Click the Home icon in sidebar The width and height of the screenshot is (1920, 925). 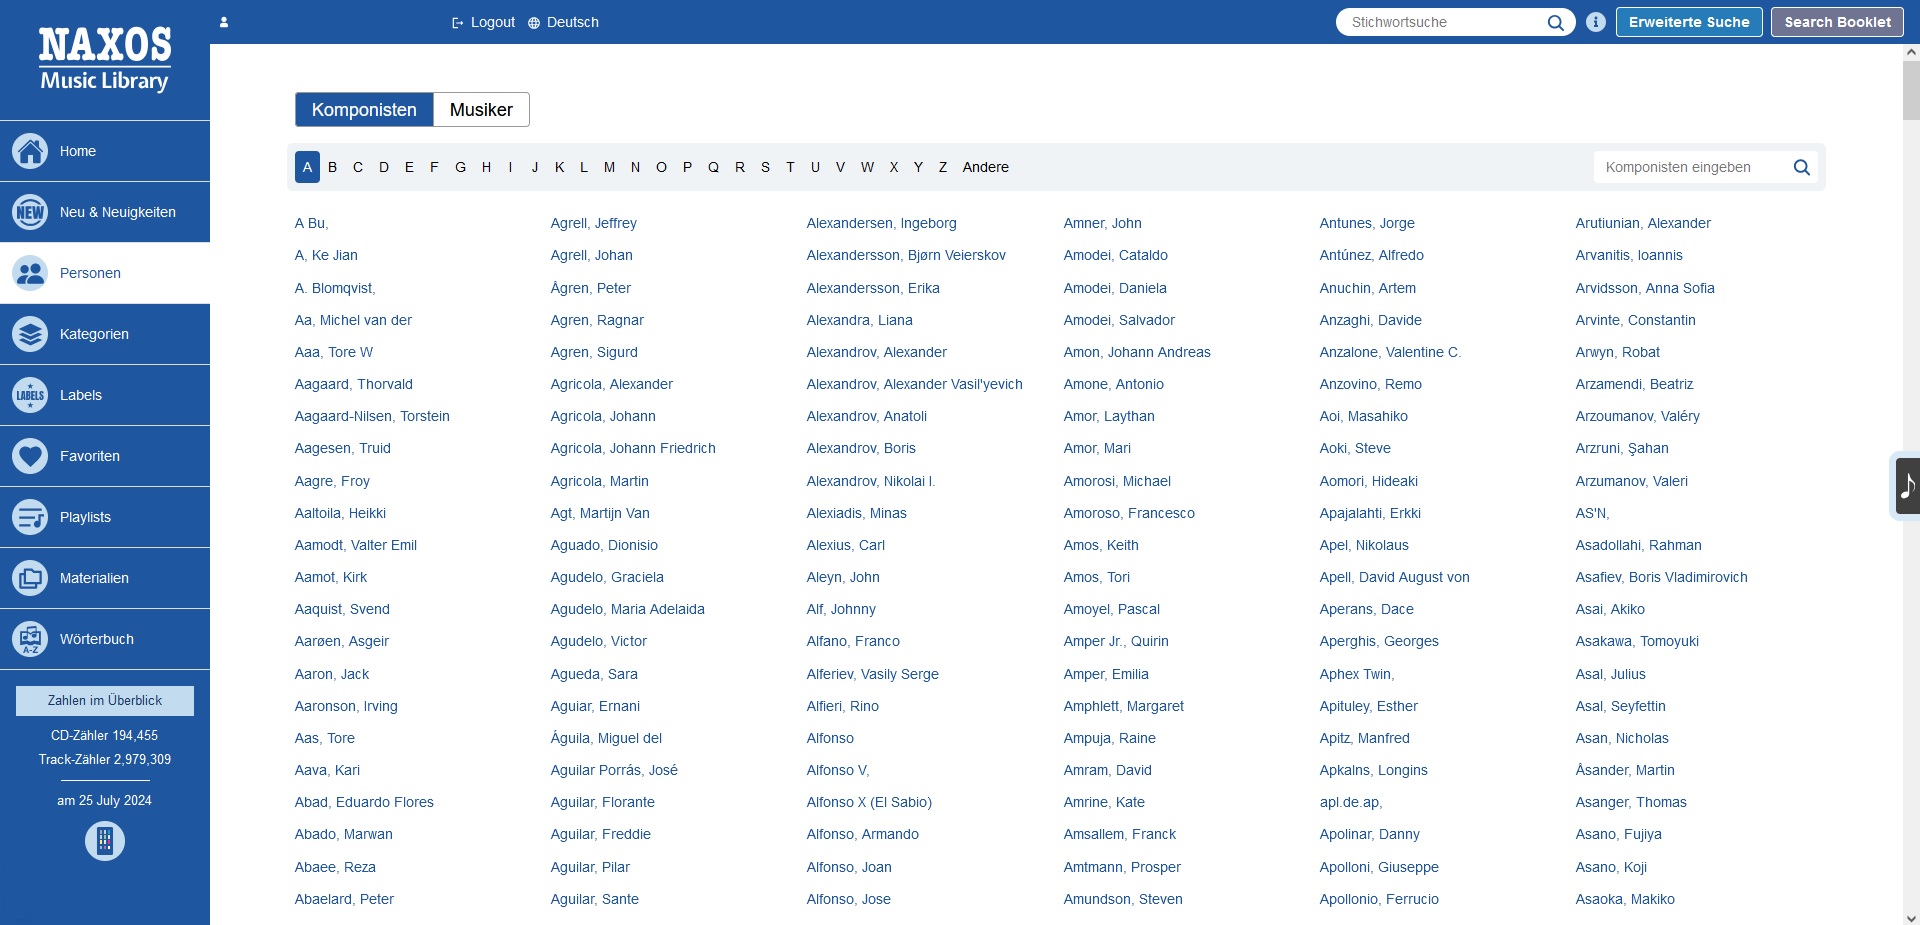[30, 151]
